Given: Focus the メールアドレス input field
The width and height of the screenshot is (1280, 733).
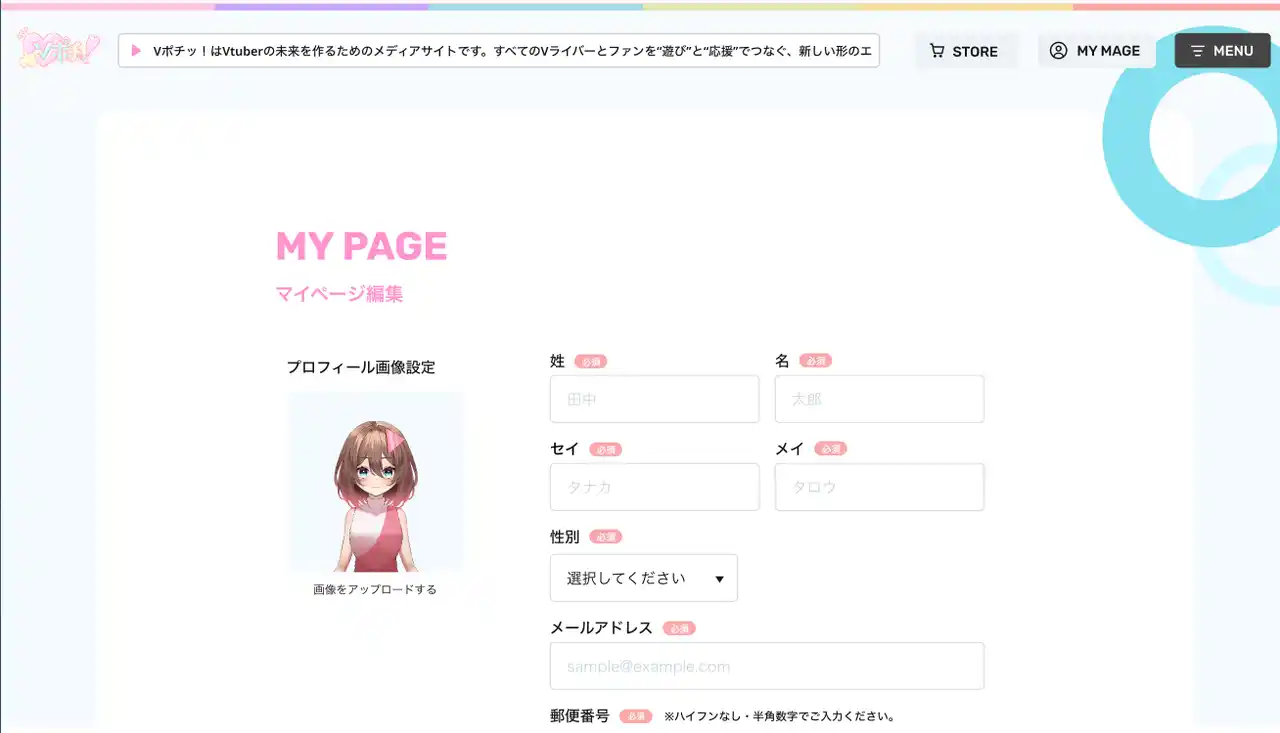Looking at the screenshot, I should (x=767, y=666).
